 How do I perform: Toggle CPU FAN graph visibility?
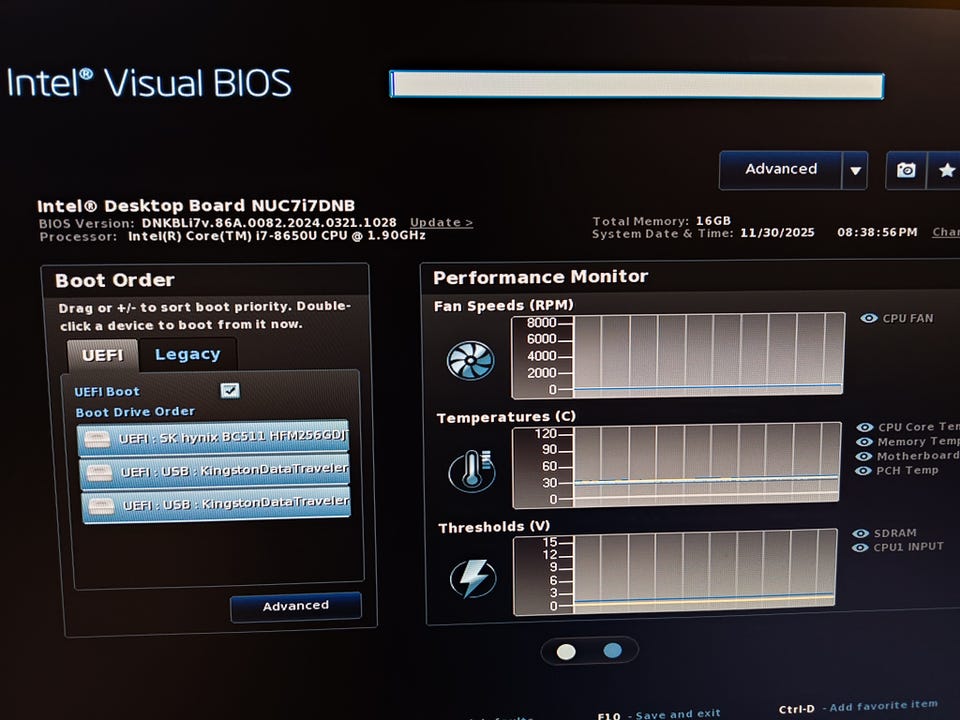869,318
